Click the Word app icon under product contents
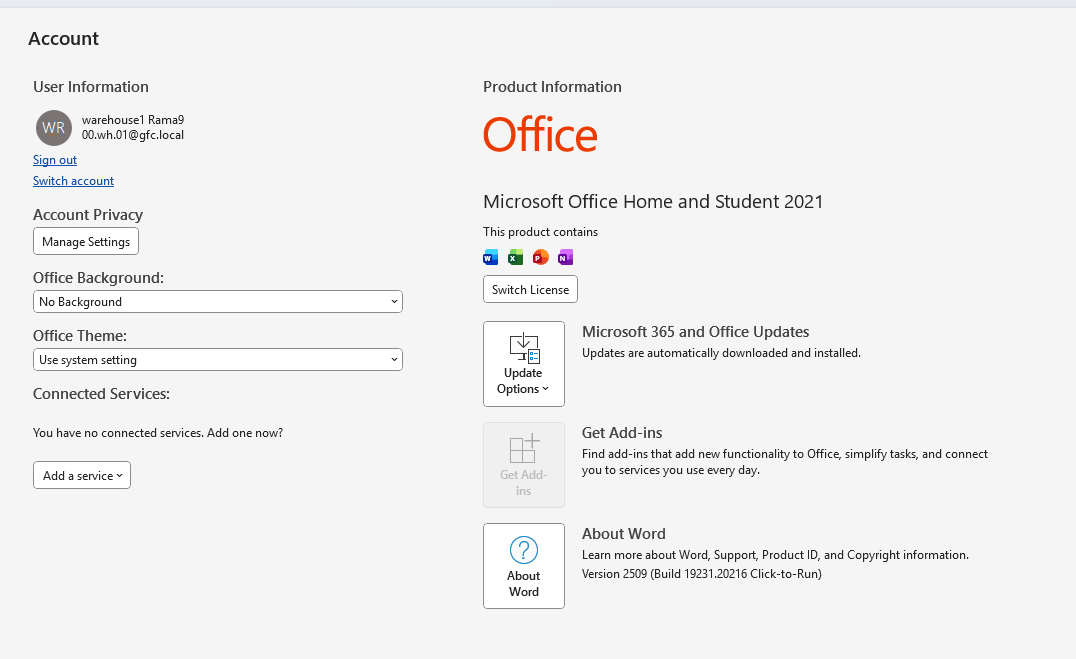 coord(490,257)
